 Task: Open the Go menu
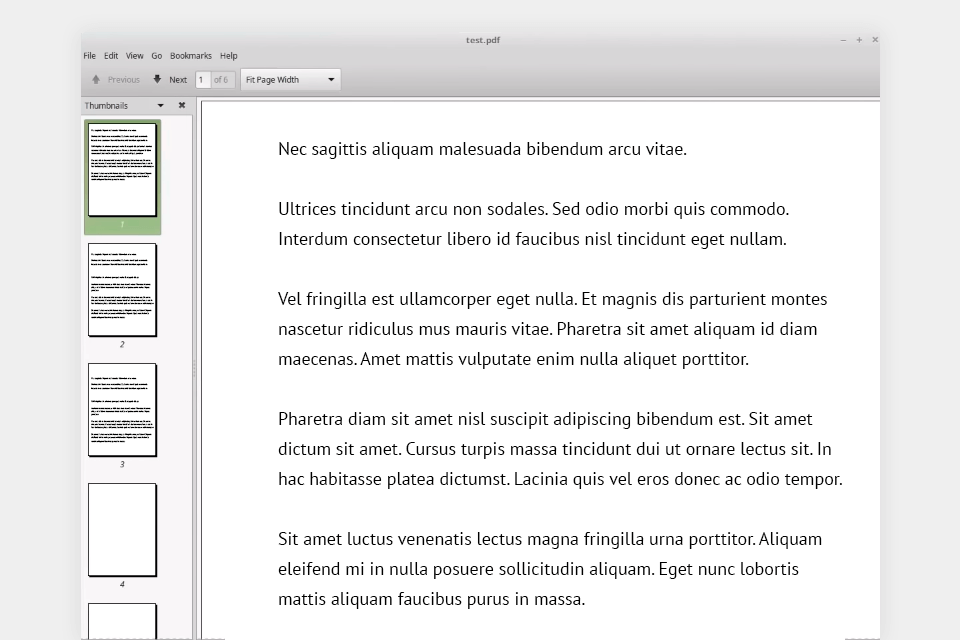(x=157, y=56)
